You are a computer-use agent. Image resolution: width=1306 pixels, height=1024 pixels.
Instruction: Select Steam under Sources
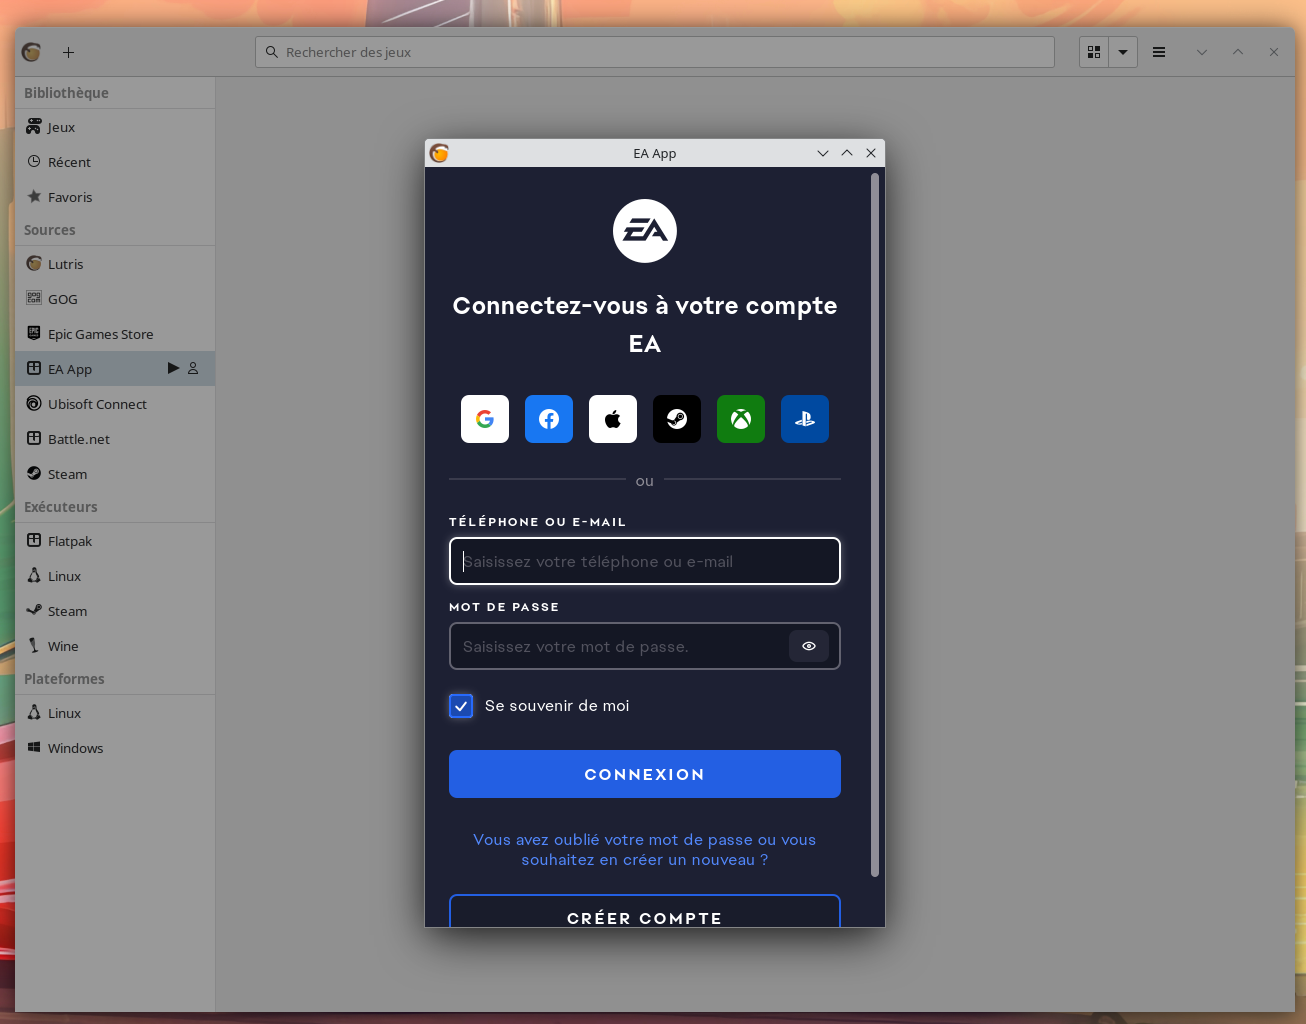point(115,474)
